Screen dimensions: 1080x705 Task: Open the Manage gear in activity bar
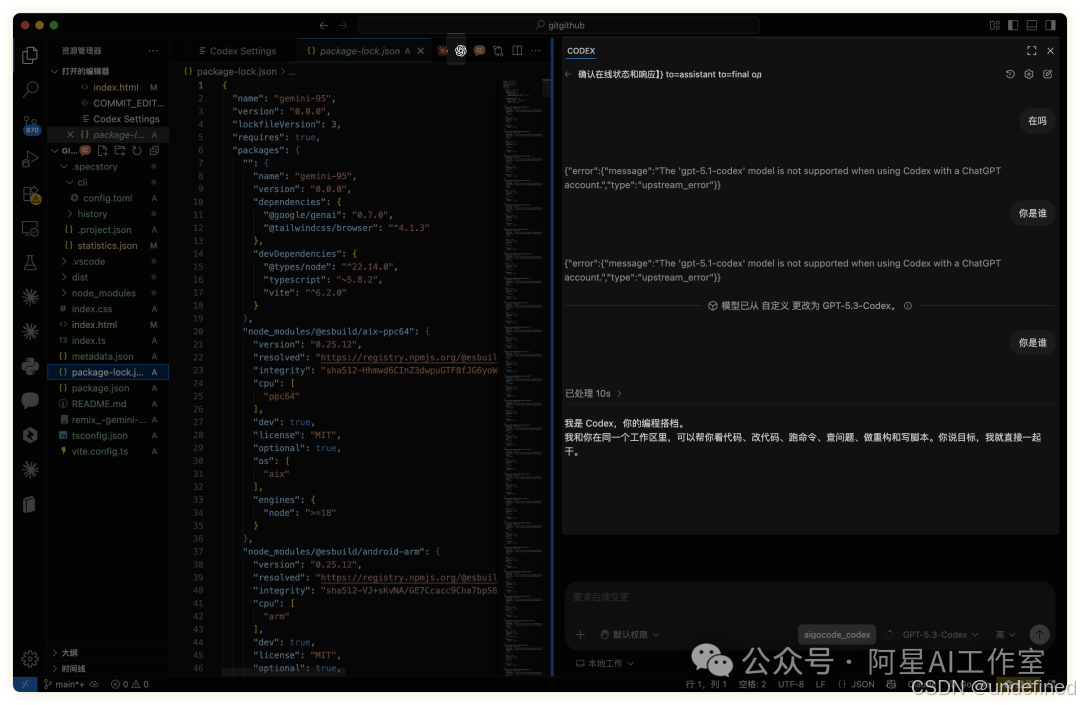point(30,659)
